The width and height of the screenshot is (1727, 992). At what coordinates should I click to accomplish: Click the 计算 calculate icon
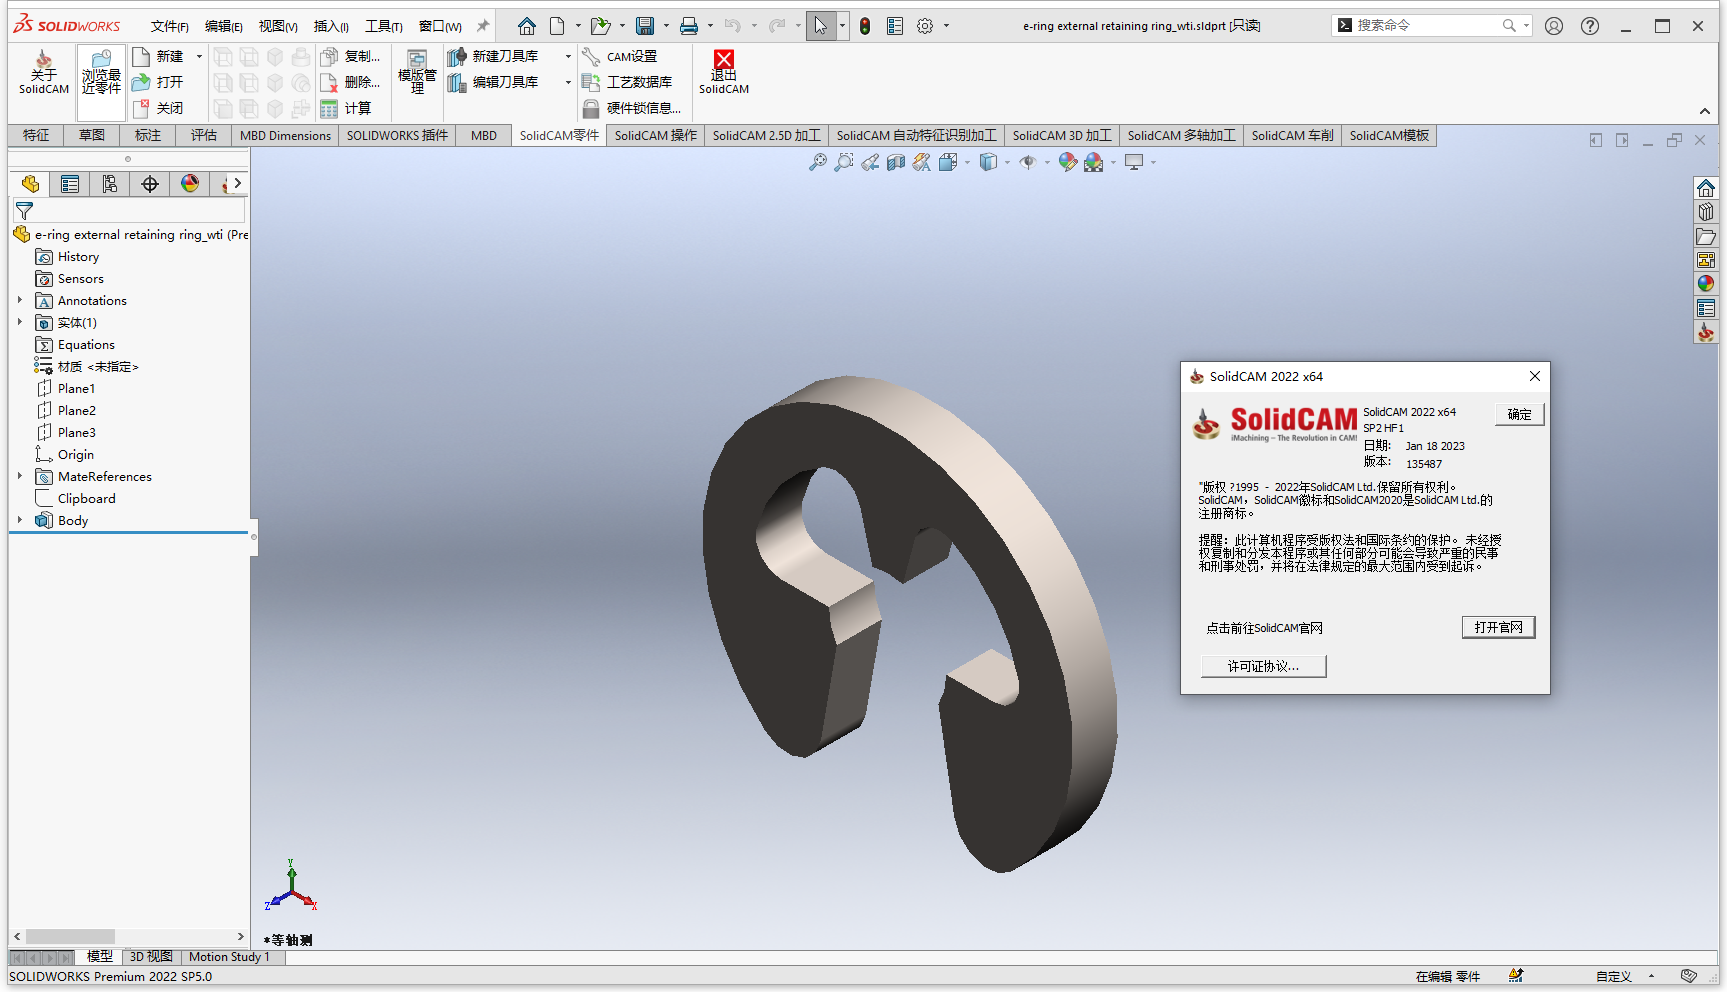(x=346, y=108)
